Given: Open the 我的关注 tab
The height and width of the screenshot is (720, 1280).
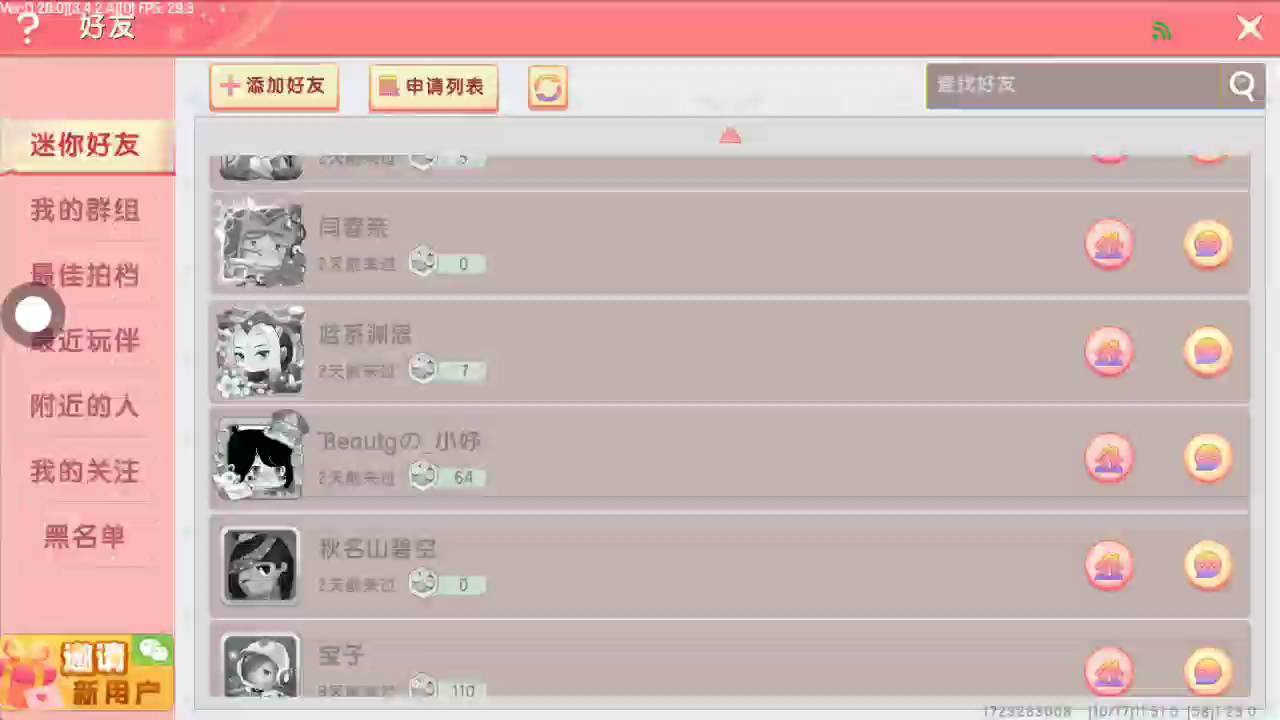Looking at the screenshot, I should [85, 471].
